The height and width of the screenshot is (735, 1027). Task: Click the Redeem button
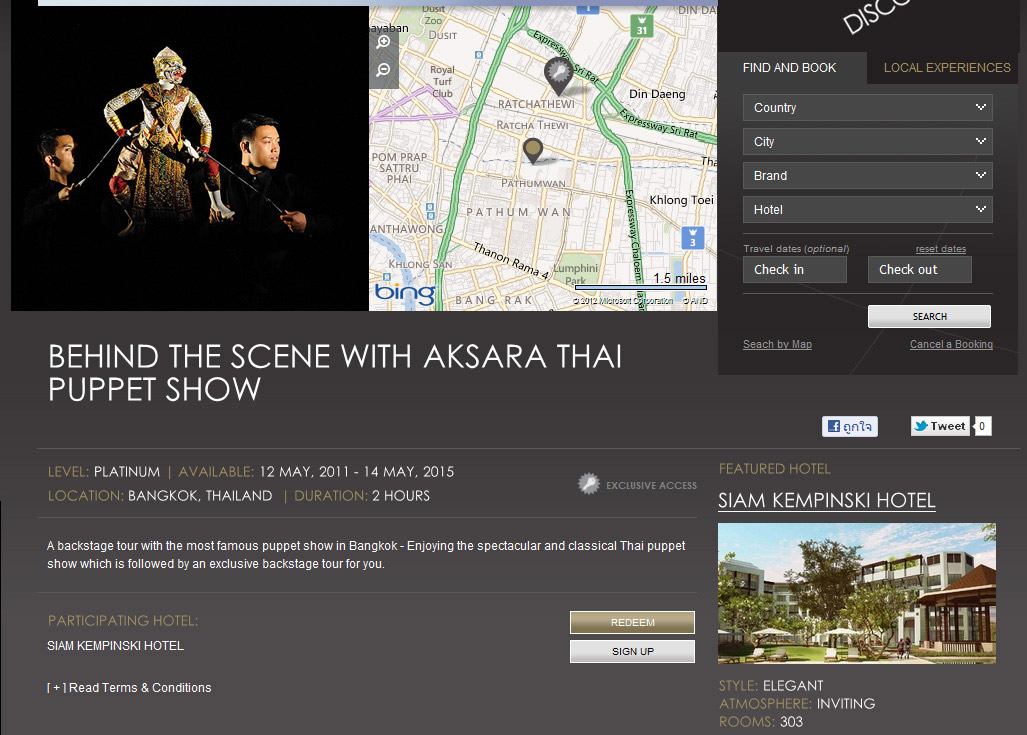(x=632, y=622)
